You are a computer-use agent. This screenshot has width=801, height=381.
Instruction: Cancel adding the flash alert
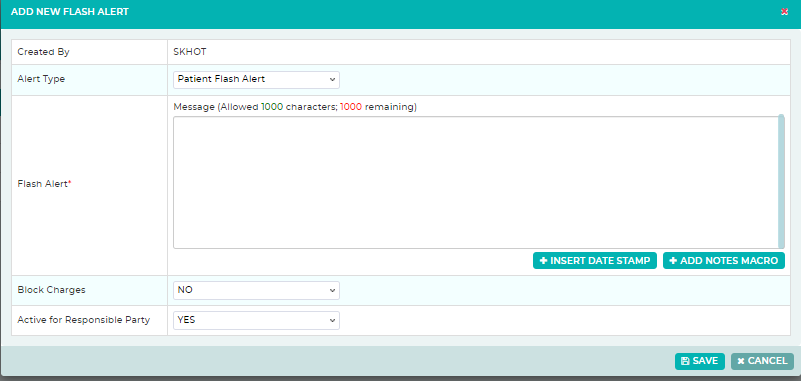(762, 361)
